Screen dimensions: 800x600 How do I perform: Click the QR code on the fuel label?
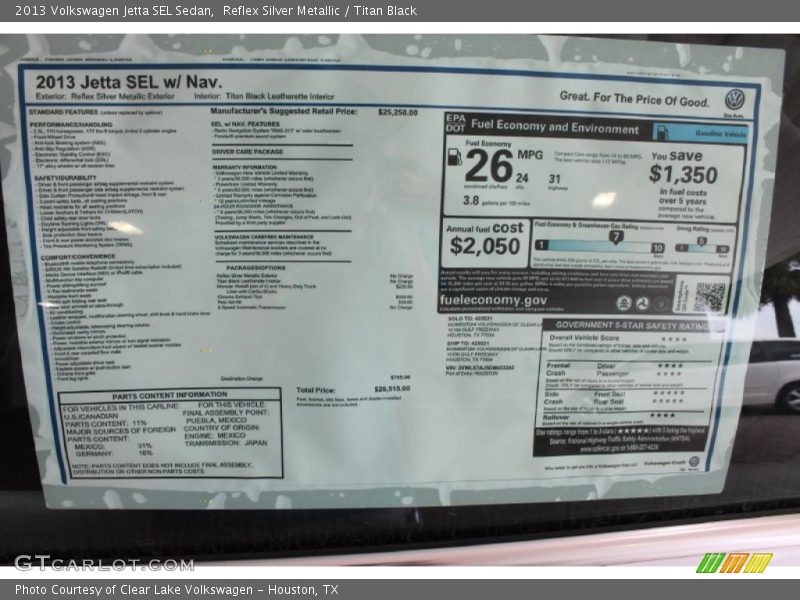click(710, 297)
